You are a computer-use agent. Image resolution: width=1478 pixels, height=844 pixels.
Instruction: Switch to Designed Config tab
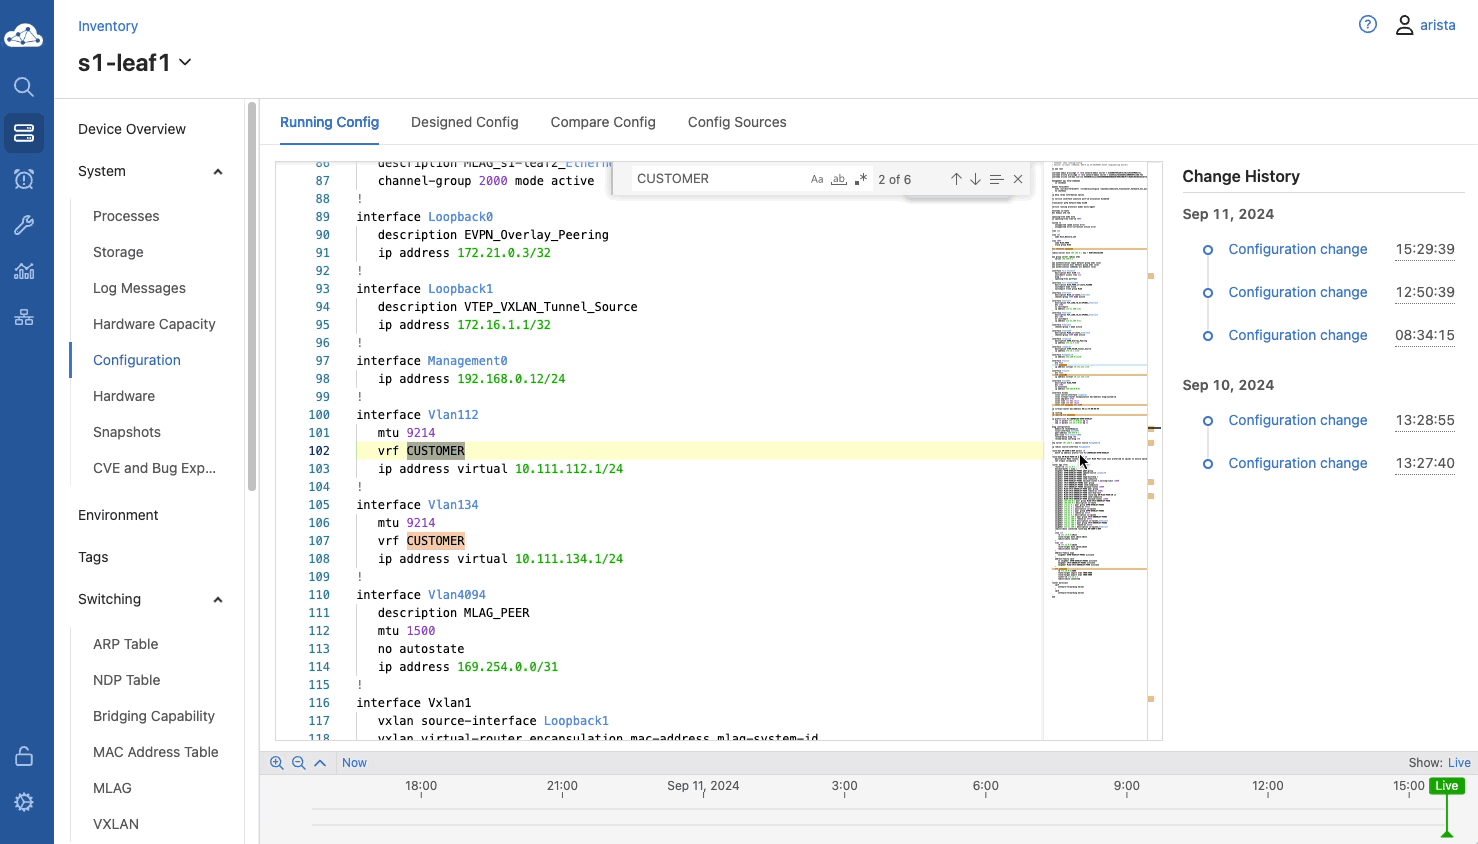click(x=464, y=122)
